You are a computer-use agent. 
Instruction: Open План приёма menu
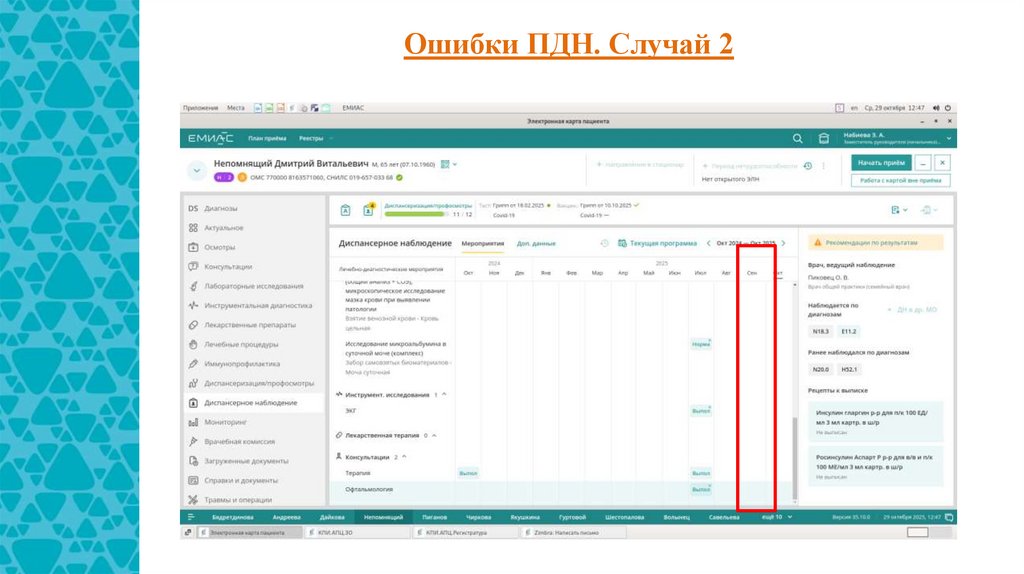(x=267, y=138)
